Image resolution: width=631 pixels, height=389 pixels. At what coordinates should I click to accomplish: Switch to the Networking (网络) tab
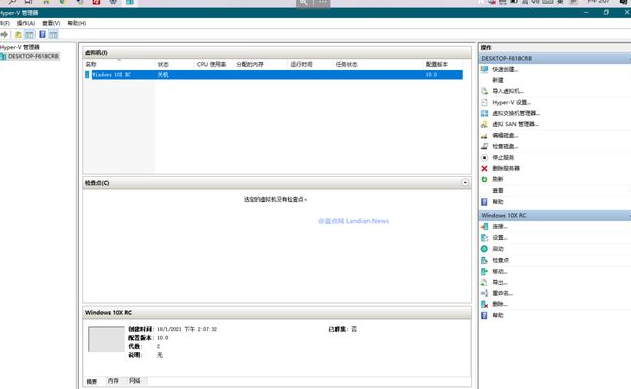click(135, 381)
